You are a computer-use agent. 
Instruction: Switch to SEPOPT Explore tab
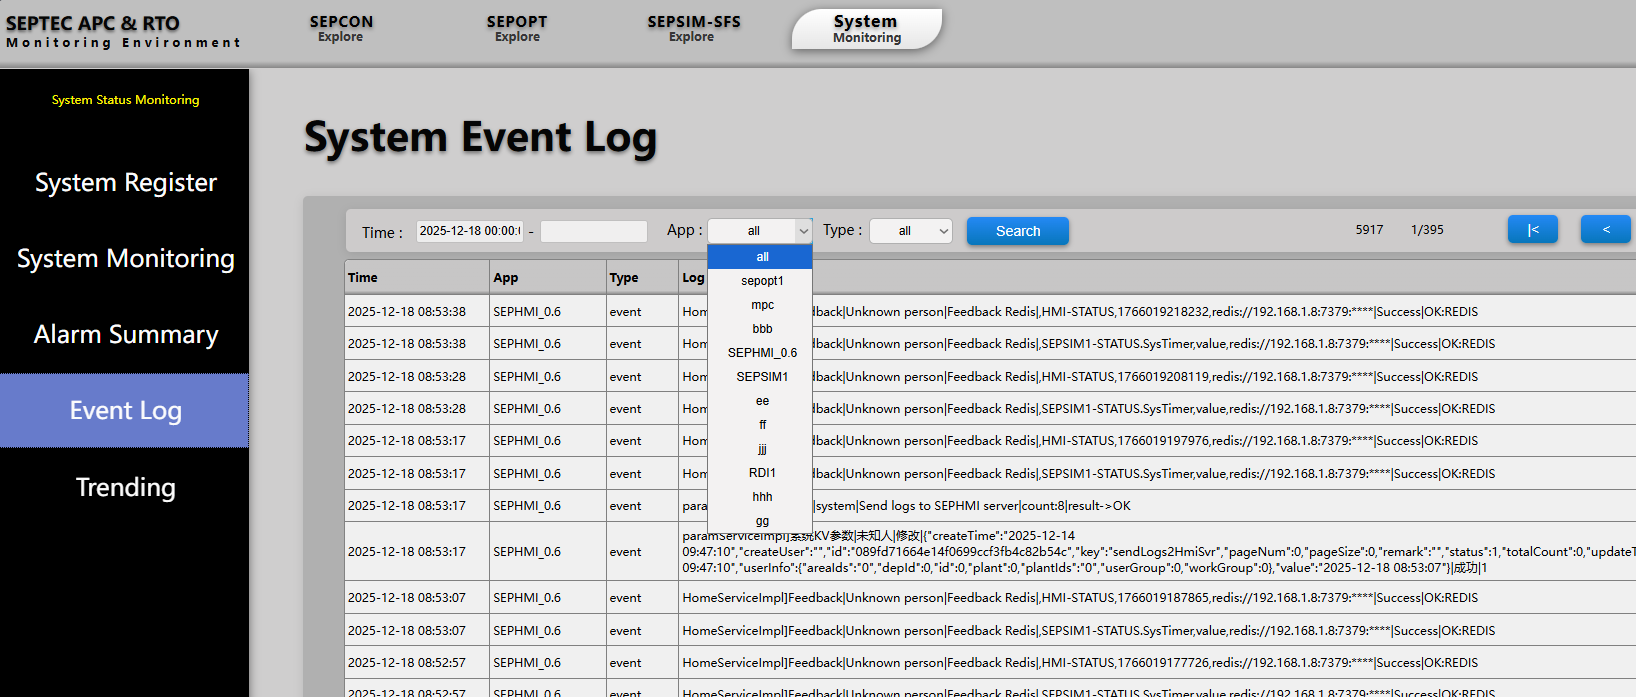[x=517, y=28]
